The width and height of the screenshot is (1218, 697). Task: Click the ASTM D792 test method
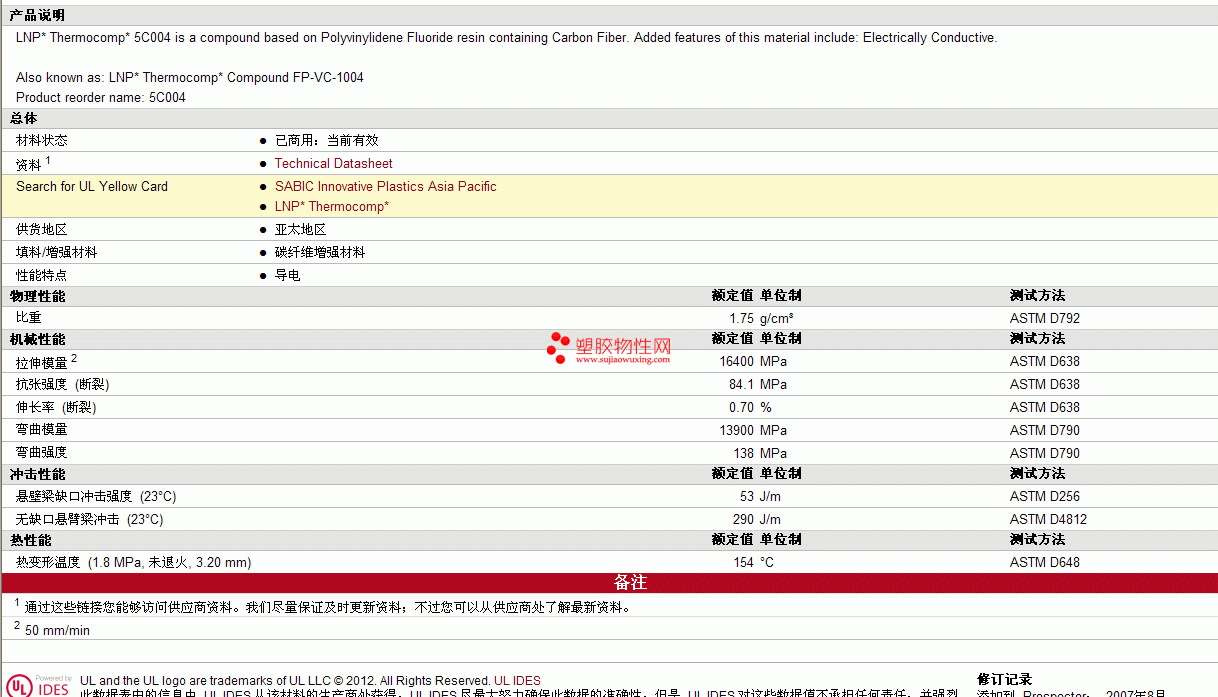tap(1045, 318)
